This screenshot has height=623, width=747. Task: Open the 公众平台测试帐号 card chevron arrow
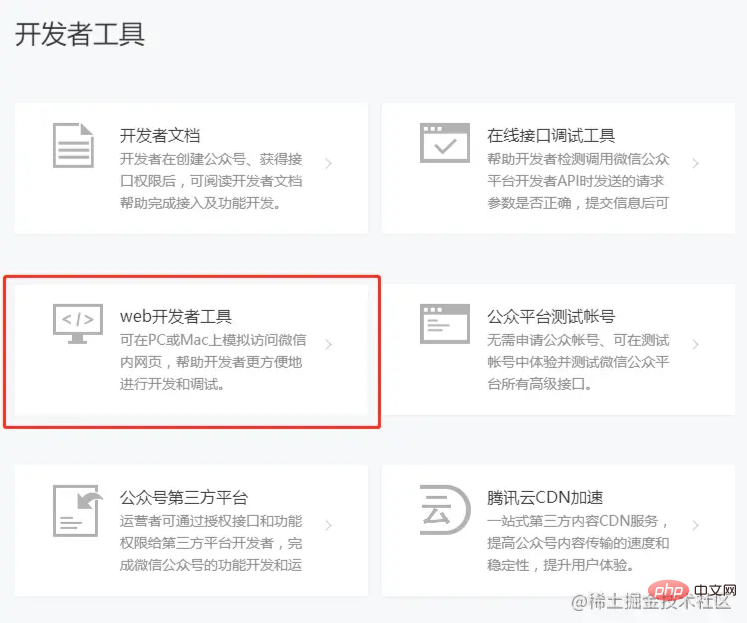[x=696, y=344]
